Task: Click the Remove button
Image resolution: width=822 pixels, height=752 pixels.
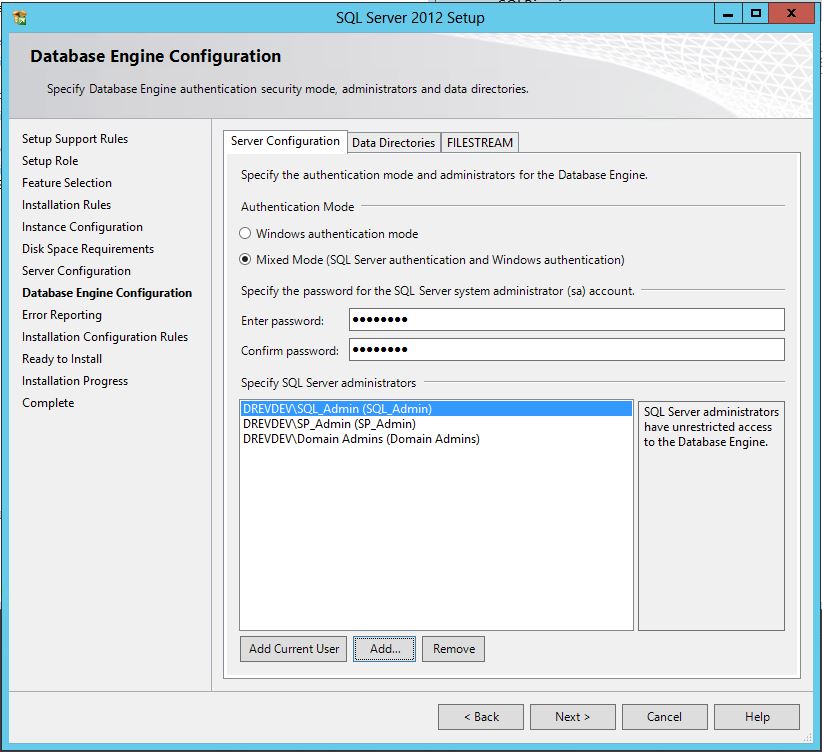Action: point(453,649)
